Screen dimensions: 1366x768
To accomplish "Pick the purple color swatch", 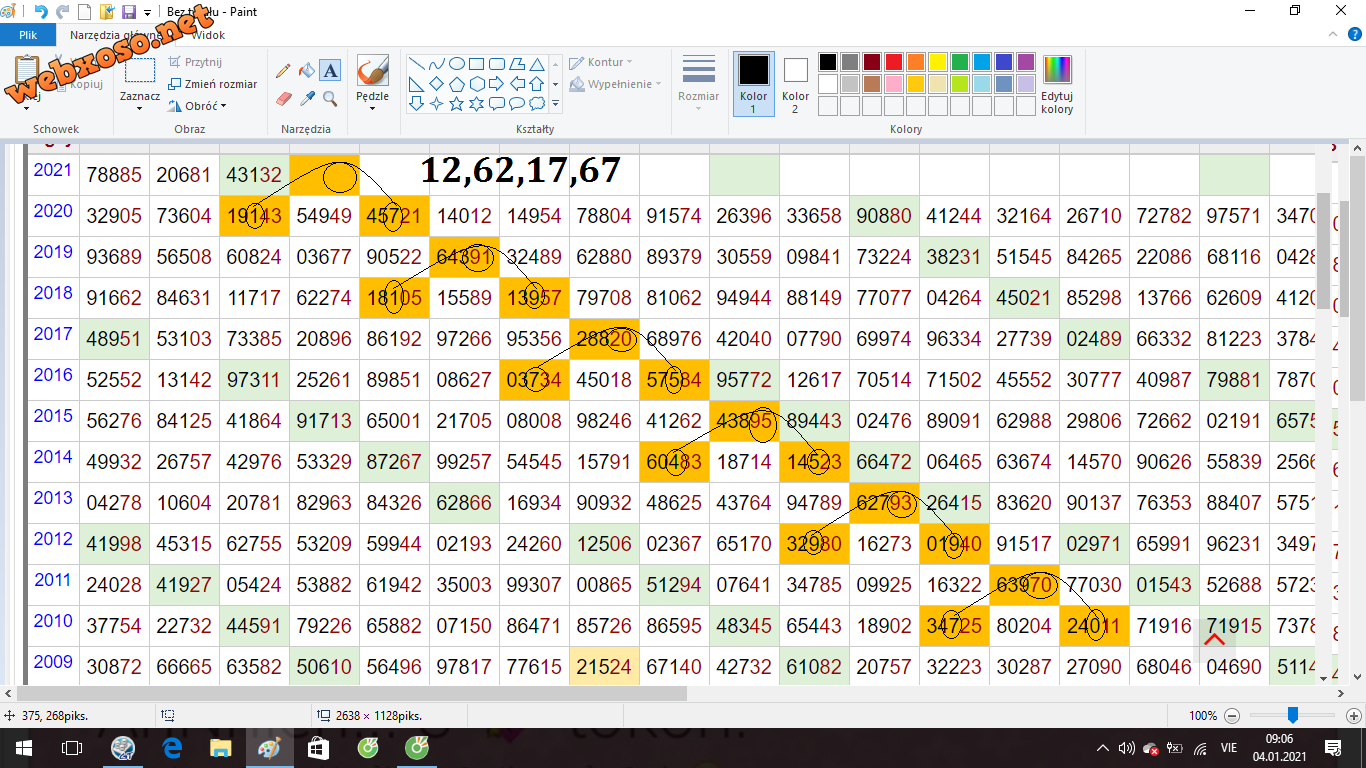I will click(1026, 62).
